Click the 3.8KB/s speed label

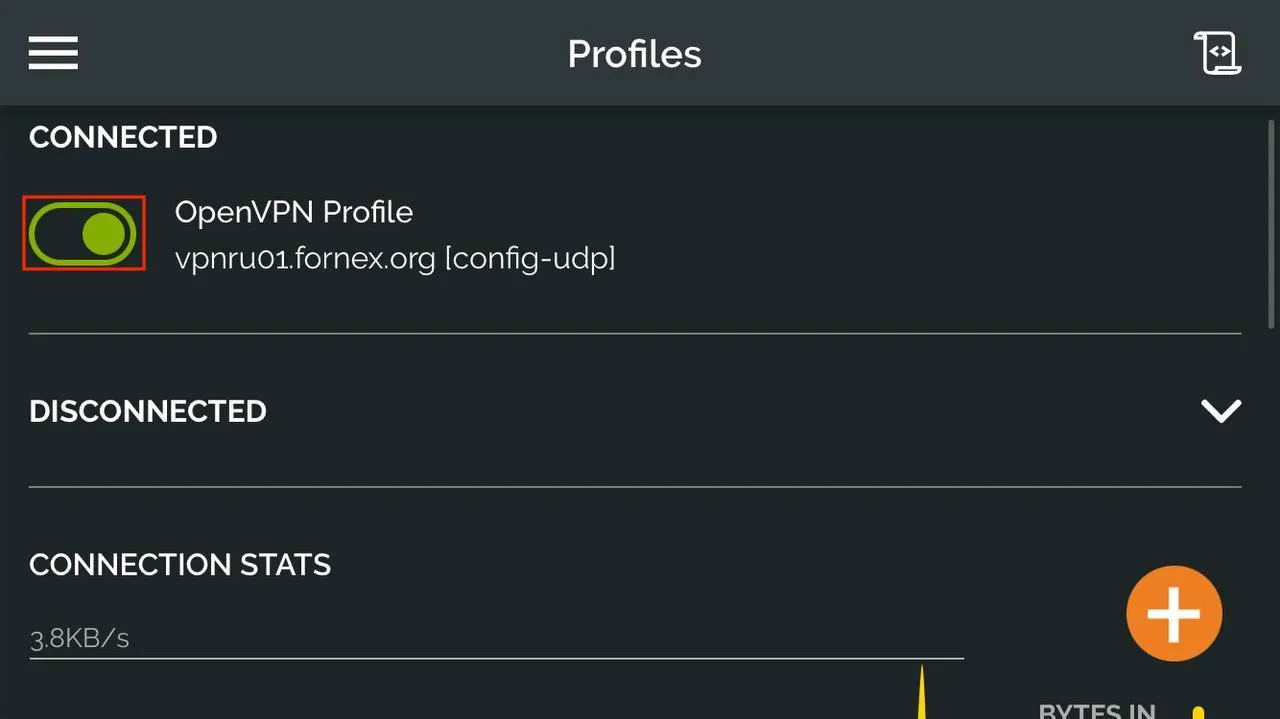tap(80, 638)
